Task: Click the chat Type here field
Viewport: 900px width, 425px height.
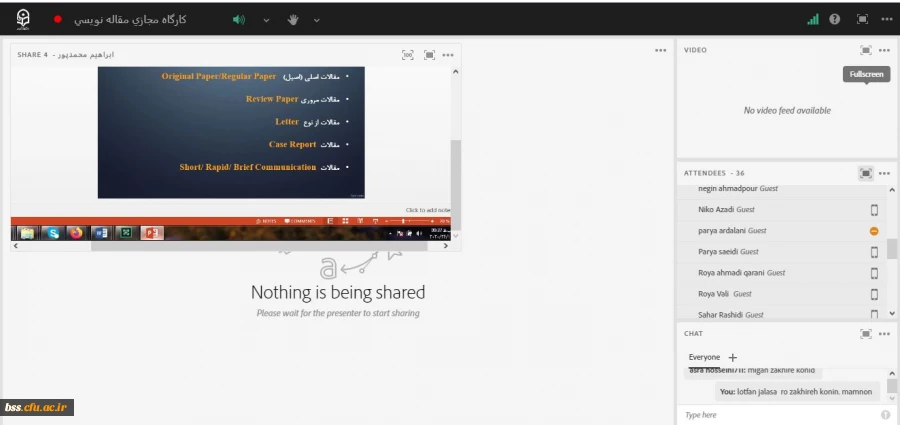Action: (775, 414)
